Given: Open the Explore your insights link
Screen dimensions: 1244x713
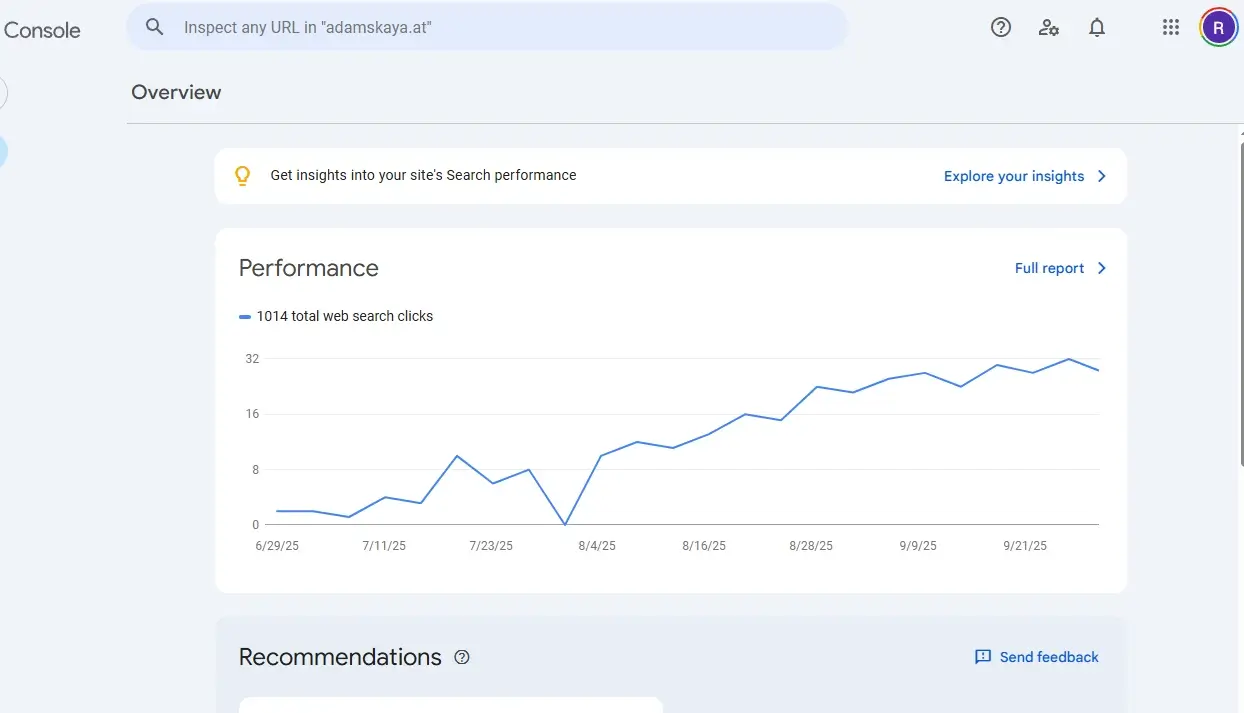Looking at the screenshot, I should (1013, 176).
